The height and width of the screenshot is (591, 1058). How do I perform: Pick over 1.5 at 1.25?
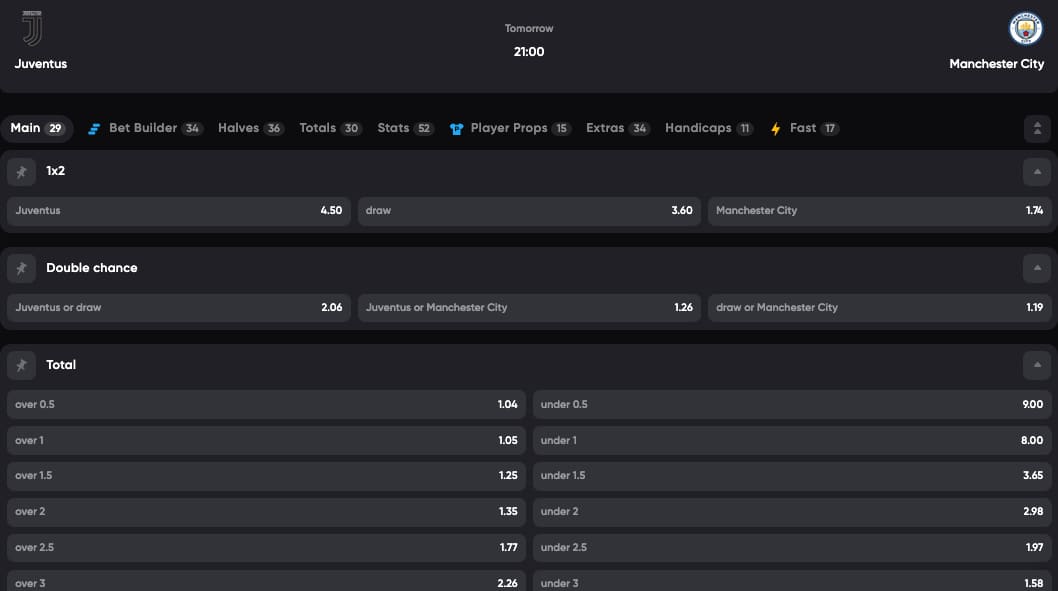tap(267, 476)
